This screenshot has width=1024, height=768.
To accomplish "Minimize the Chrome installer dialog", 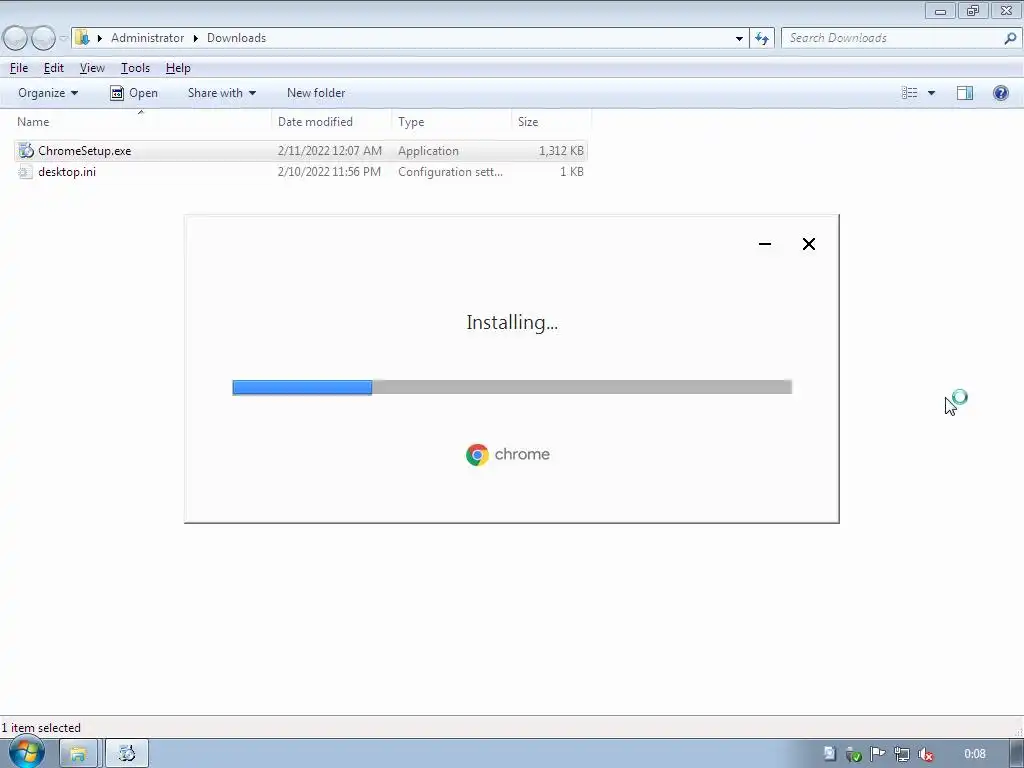I will tap(765, 244).
